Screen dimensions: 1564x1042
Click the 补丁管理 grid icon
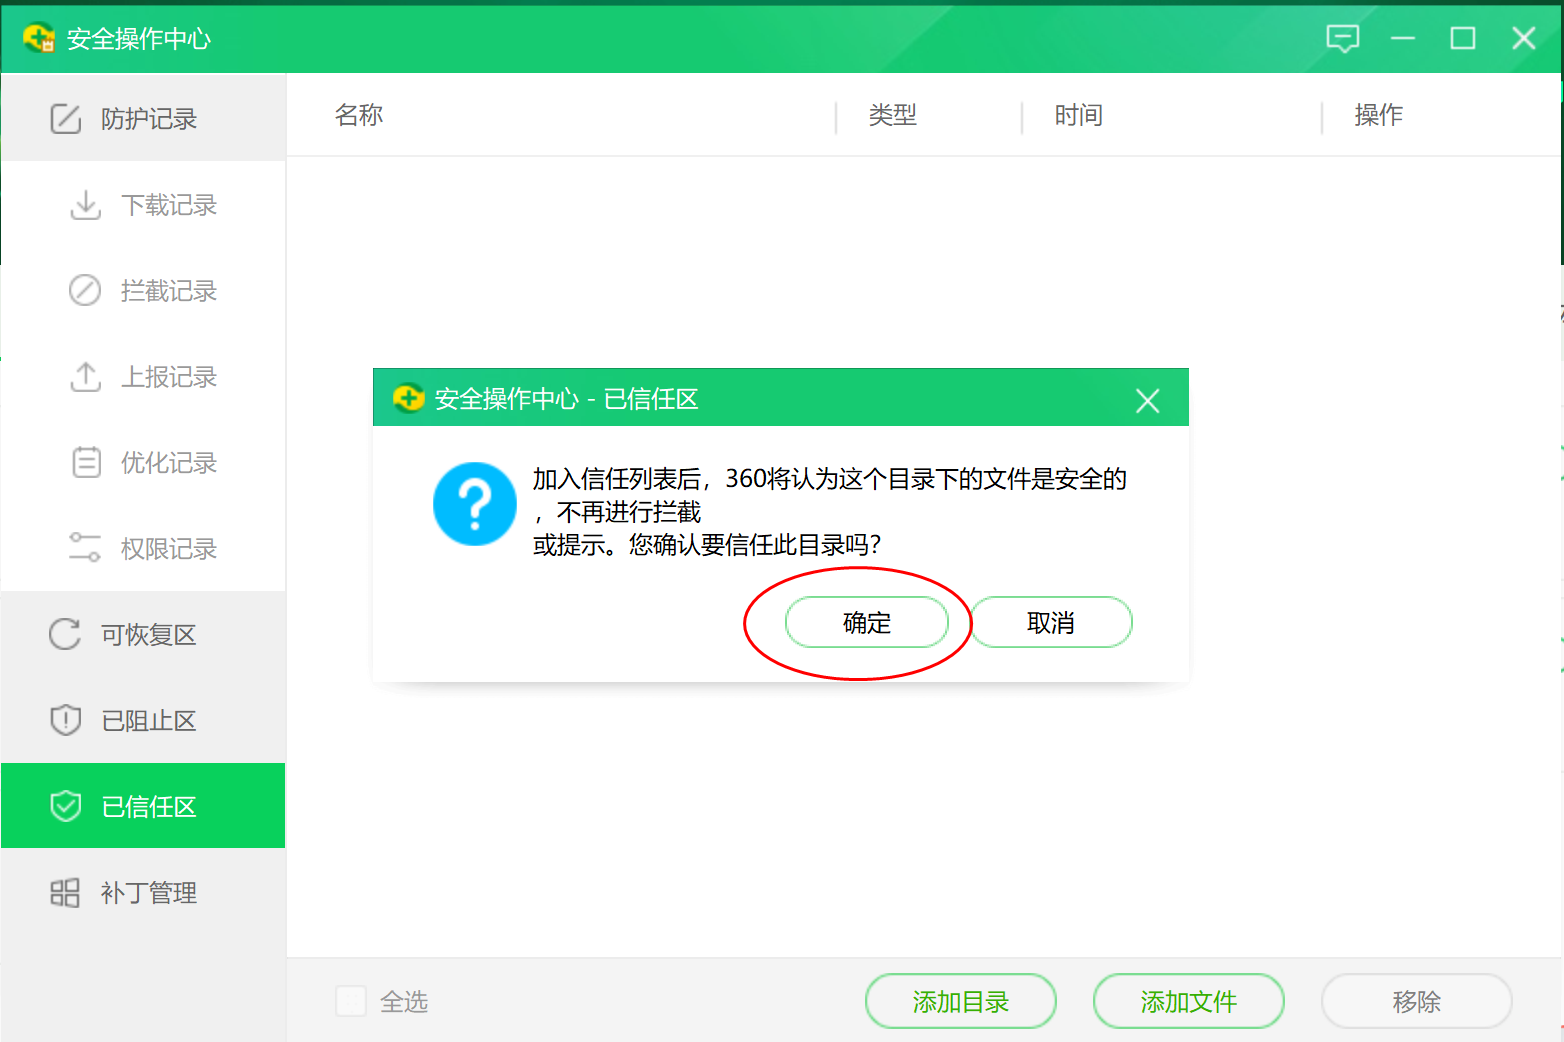(x=65, y=892)
